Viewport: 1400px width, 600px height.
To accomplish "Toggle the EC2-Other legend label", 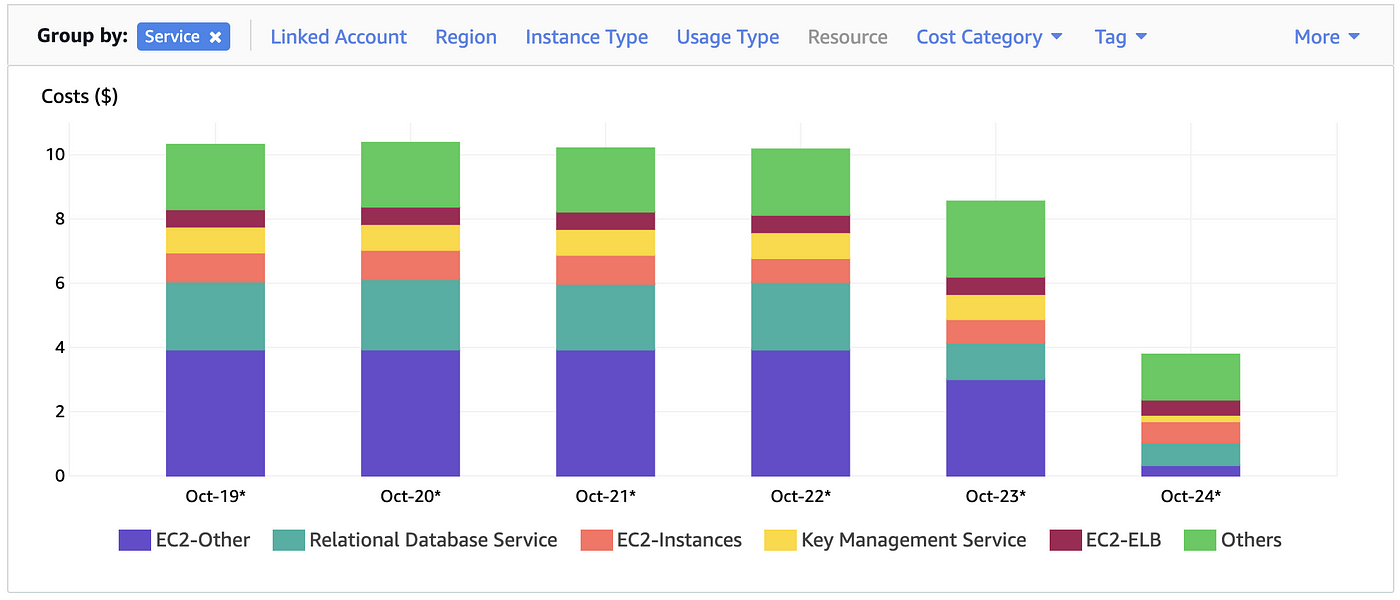I will coord(203,540).
